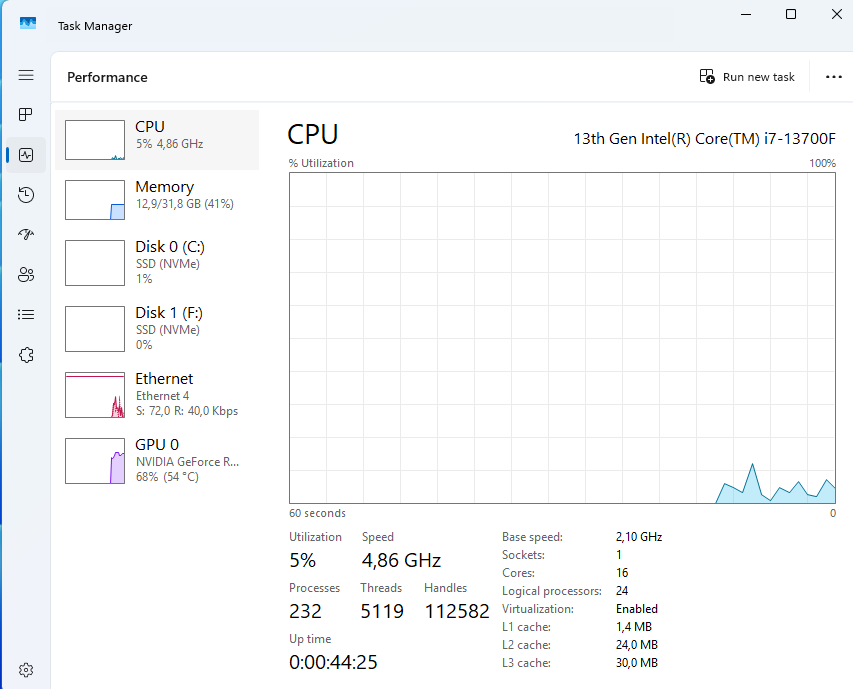Maximize the Task Manager window
This screenshot has width=853, height=689.
click(x=791, y=14)
